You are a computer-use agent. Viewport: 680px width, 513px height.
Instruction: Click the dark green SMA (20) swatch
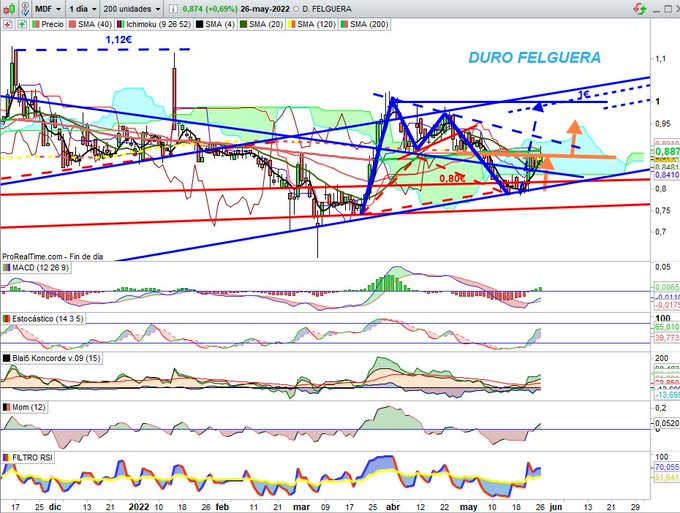click(244, 25)
